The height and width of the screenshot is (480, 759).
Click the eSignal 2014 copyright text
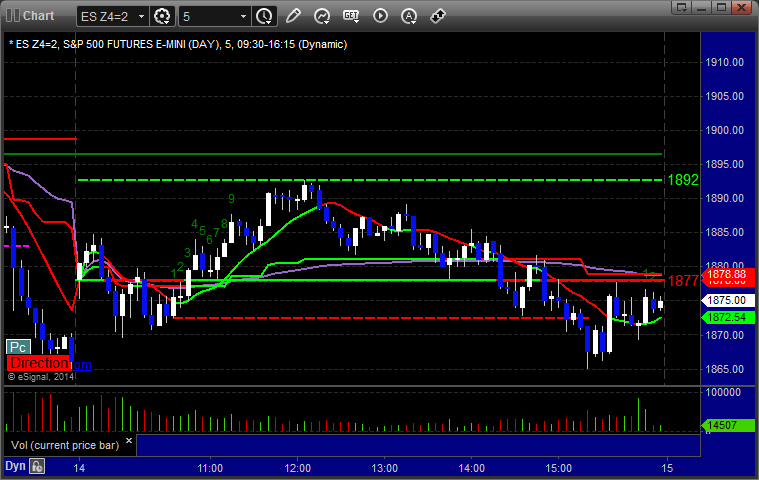pos(41,376)
